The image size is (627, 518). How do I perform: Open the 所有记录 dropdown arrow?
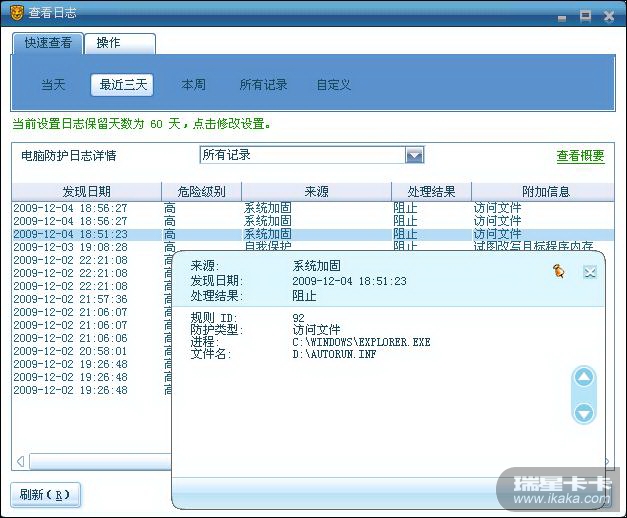414,155
